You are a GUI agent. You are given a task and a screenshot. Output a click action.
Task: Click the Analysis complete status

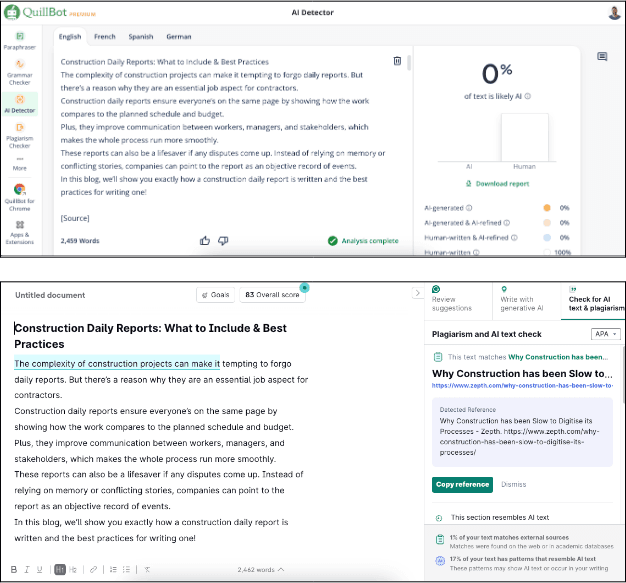(363, 241)
